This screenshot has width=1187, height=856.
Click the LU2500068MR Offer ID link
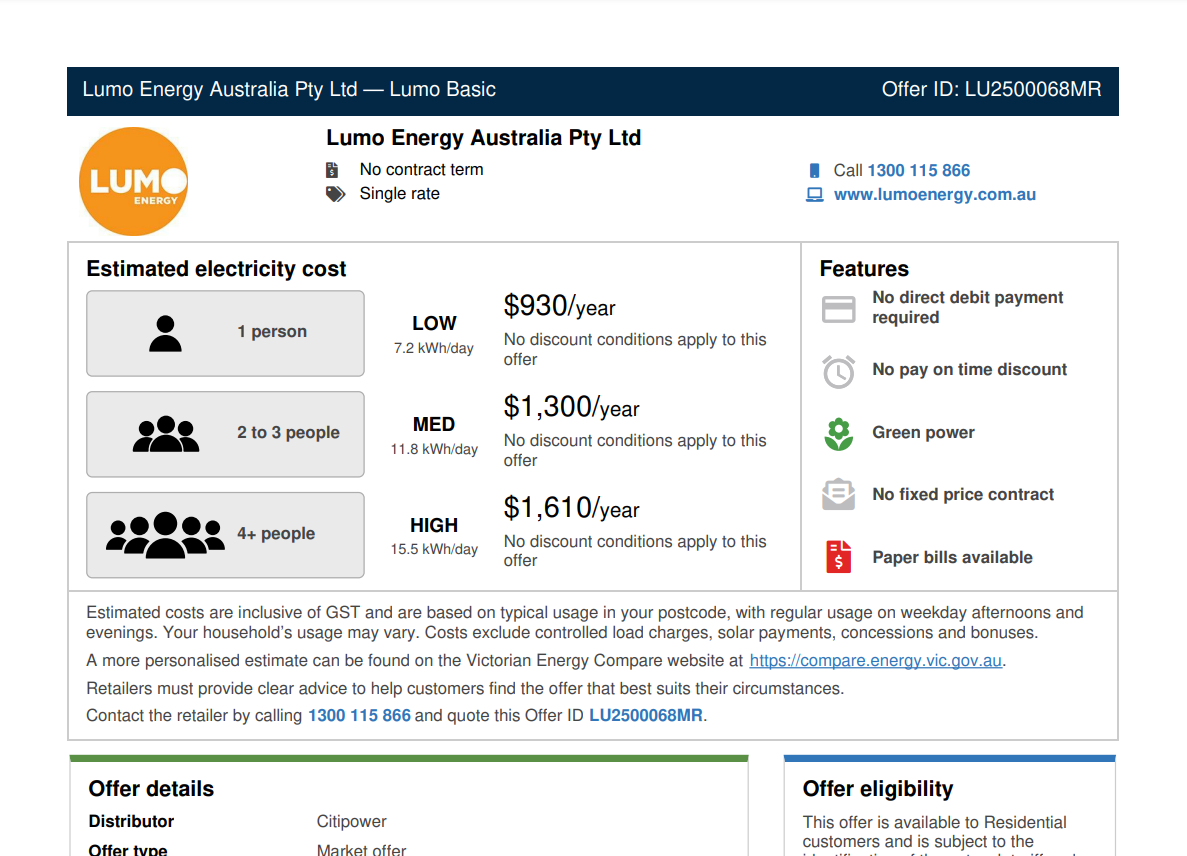click(x=646, y=716)
